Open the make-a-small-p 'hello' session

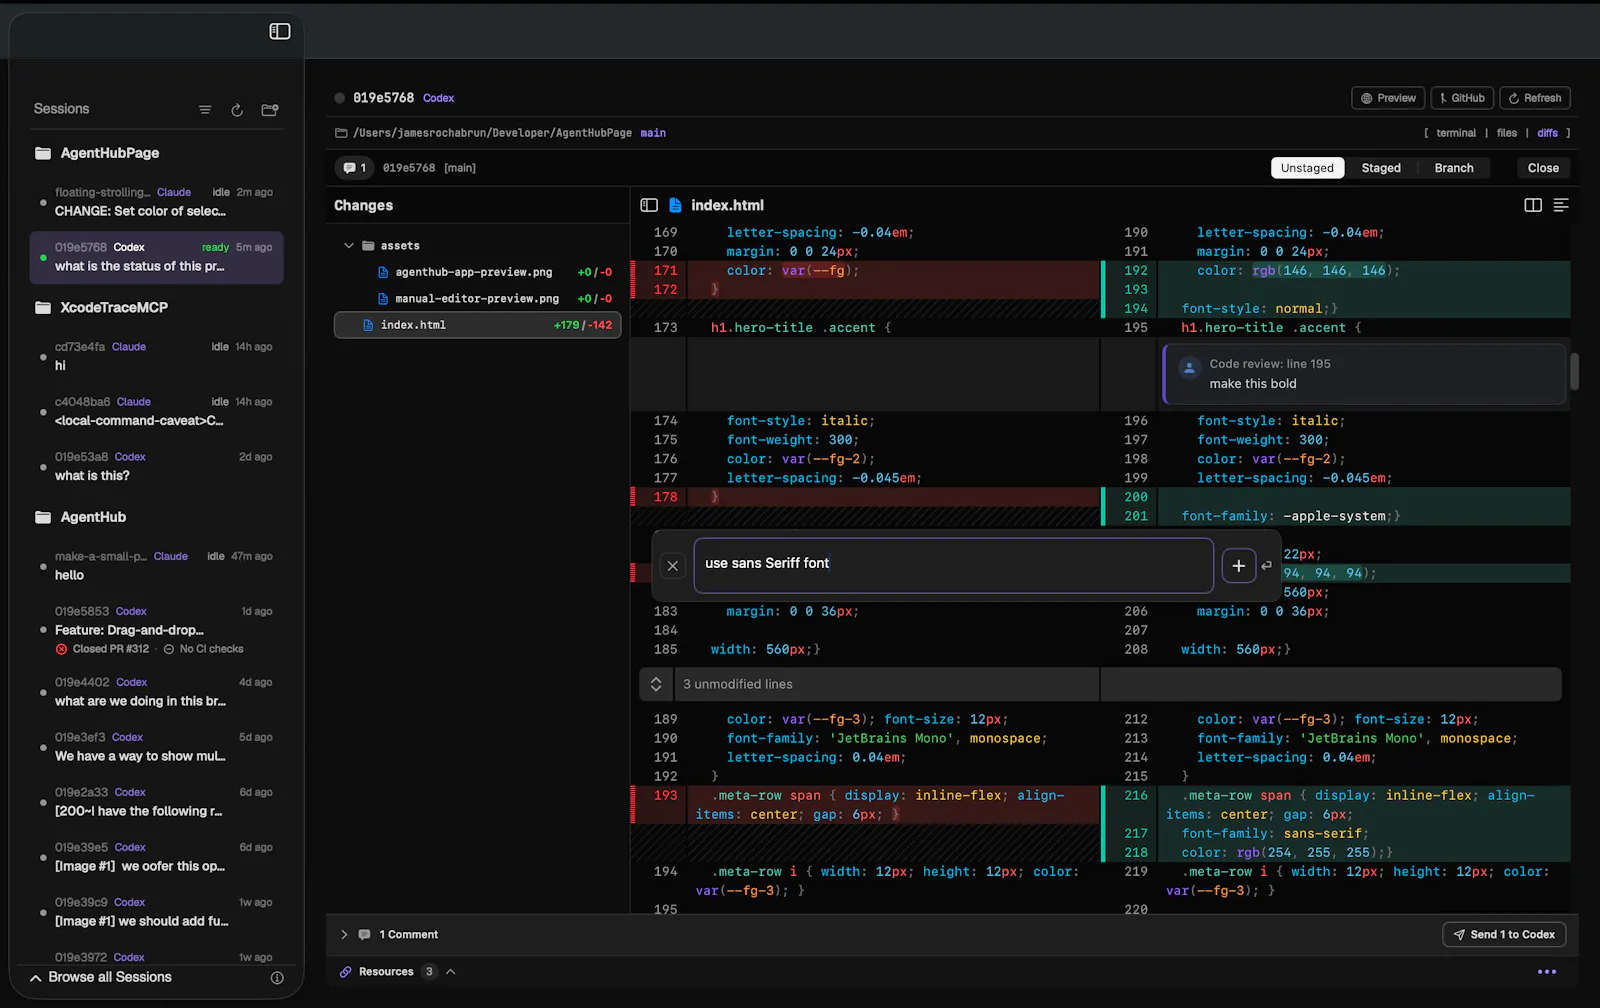point(156,566)
